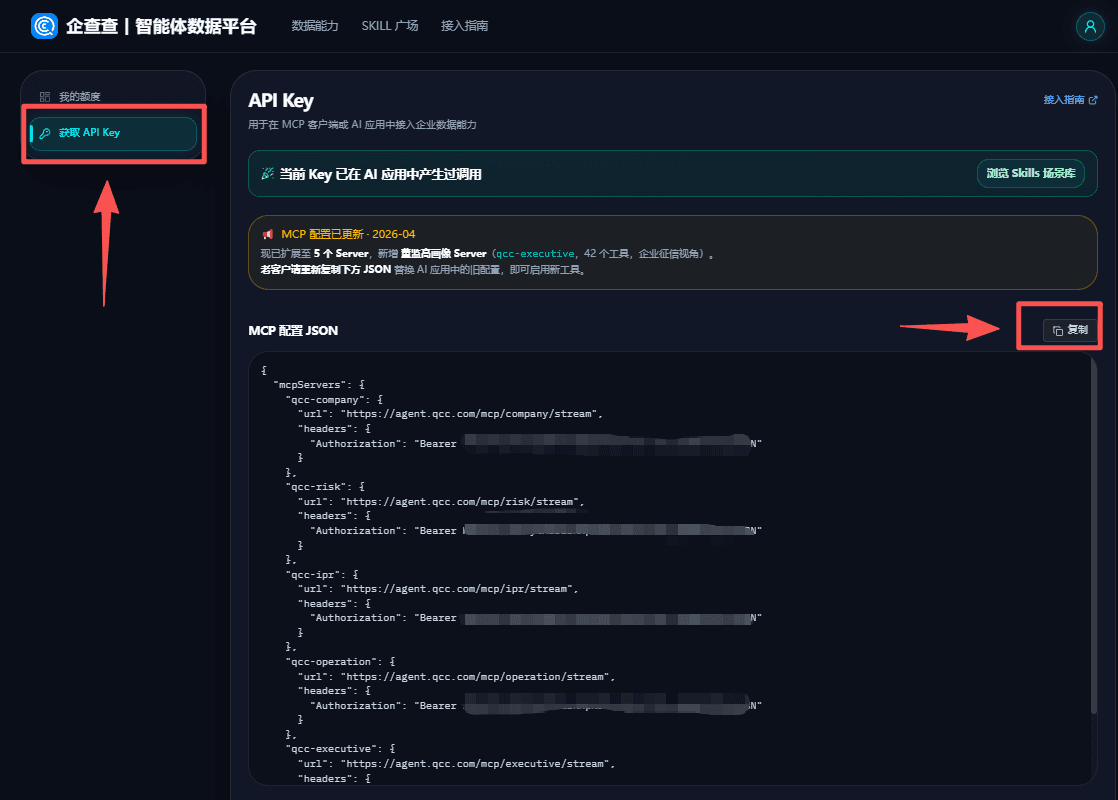Click the megaphone icon in MCP notice

click(267, 234)
